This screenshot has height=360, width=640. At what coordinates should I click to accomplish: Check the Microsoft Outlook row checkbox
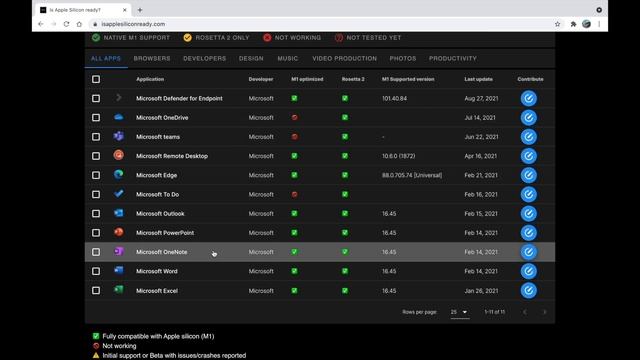[96, 213]
